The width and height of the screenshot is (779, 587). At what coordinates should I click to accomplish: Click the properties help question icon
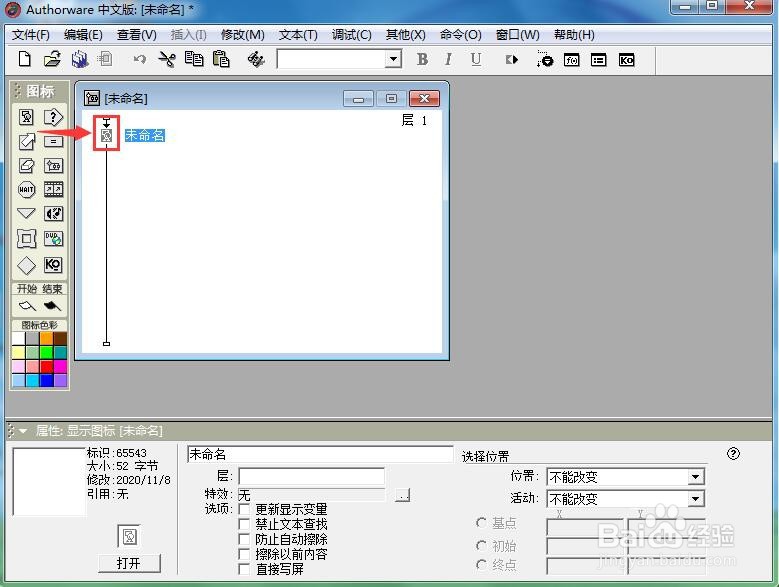[x=733, y=453]
